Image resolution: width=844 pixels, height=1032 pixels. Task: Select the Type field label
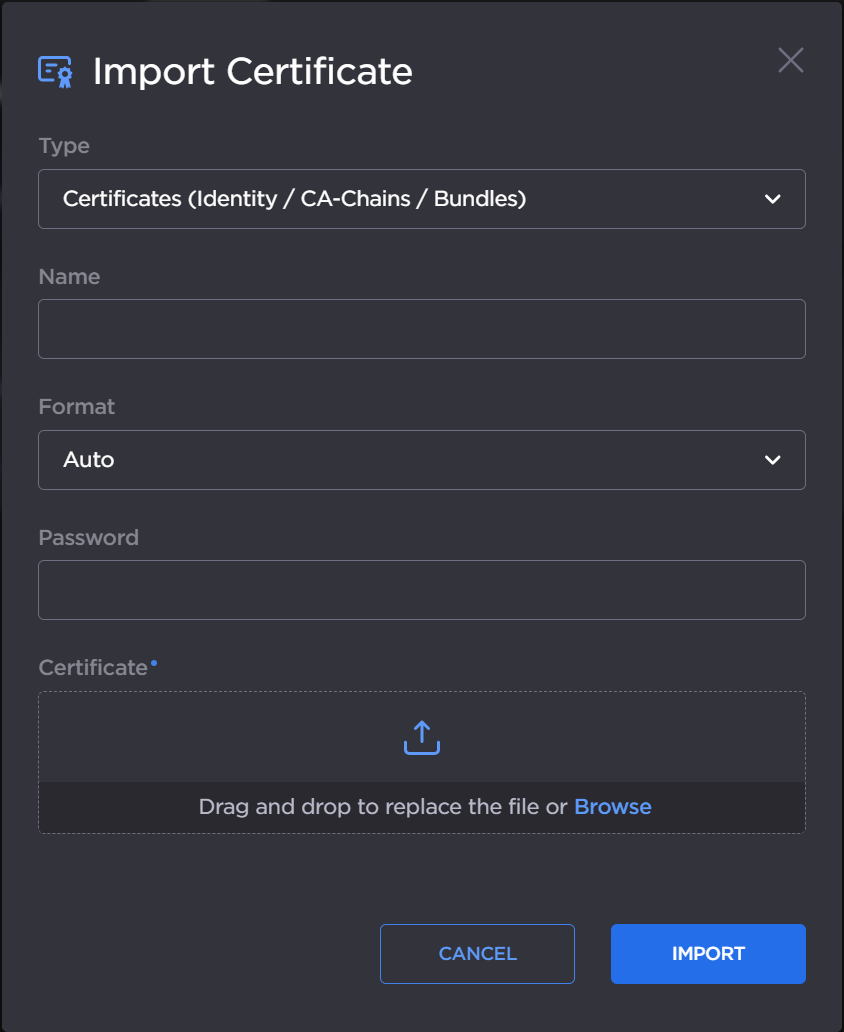63,146
